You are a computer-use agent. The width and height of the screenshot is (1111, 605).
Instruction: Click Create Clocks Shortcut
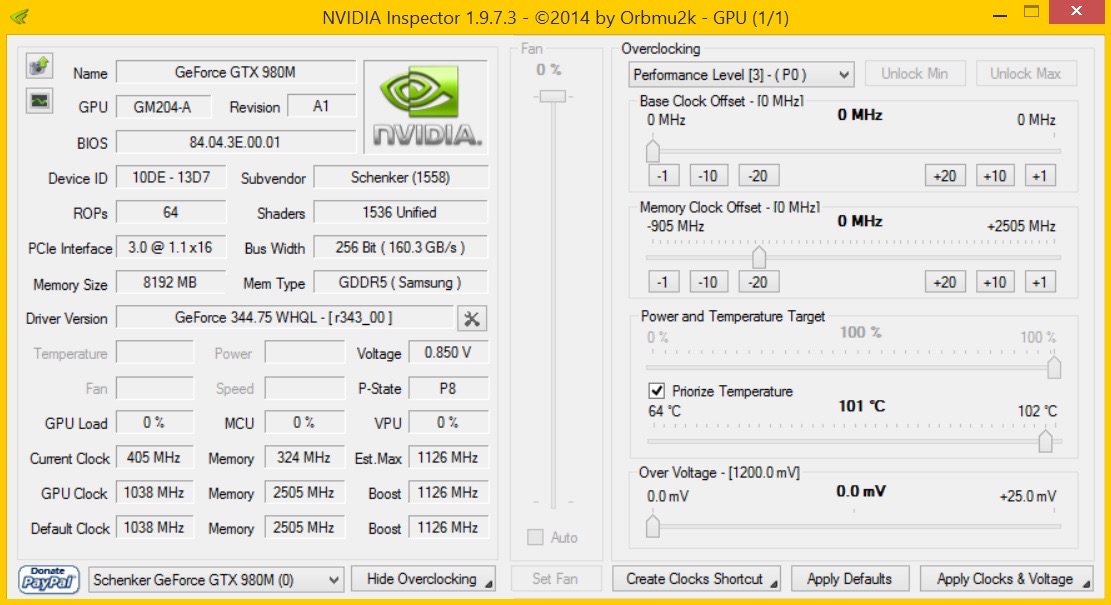[x=695, y=578]
